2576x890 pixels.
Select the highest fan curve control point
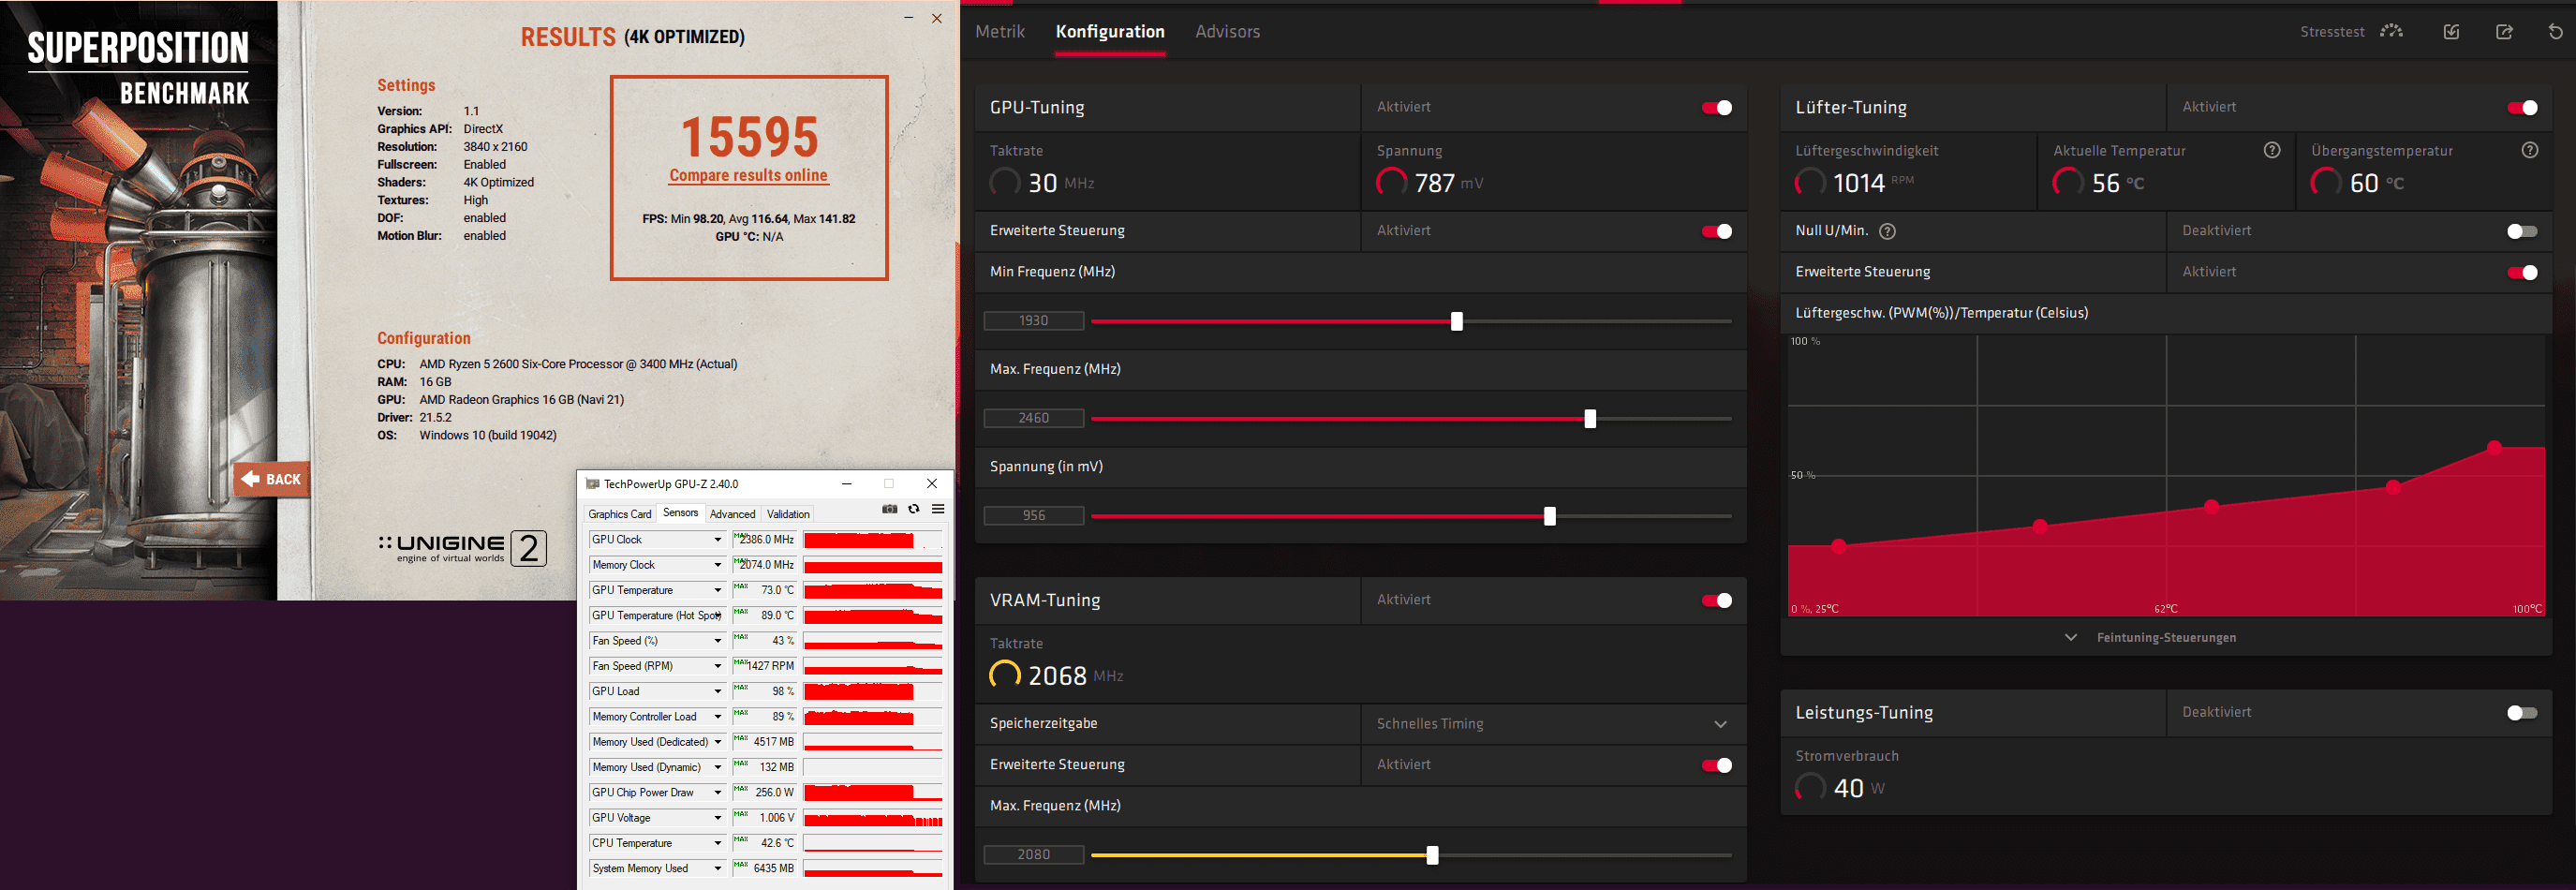pos(2494,447)
